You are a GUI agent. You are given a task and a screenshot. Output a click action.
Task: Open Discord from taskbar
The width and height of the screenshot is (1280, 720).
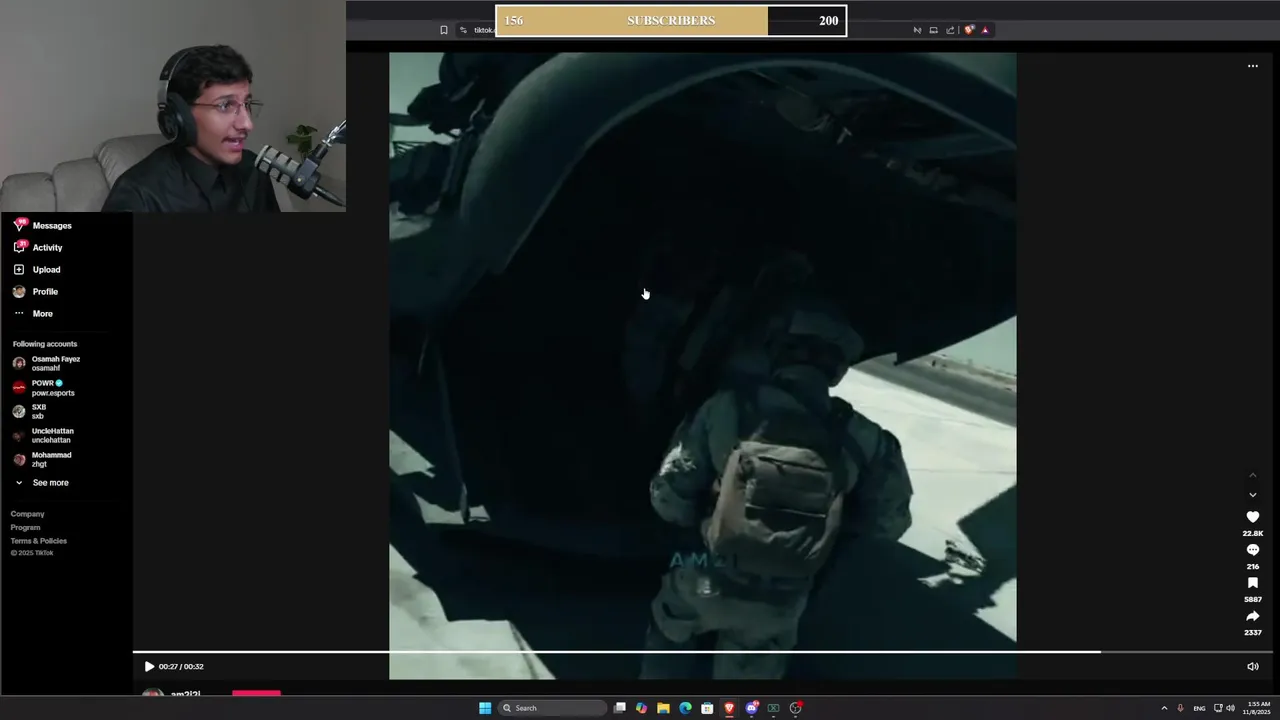(751, 708)
